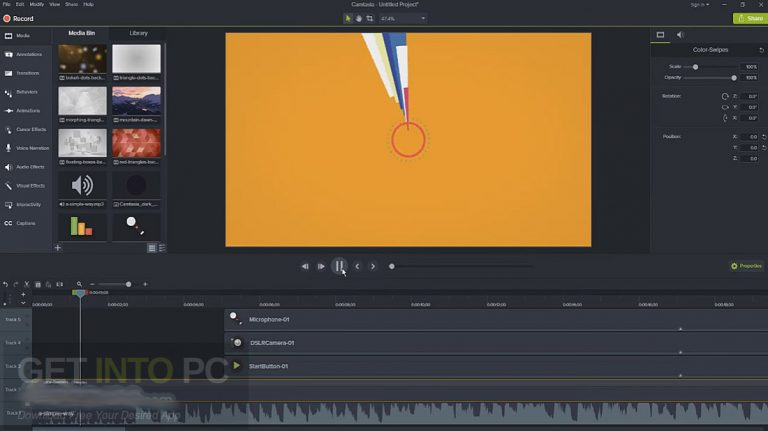The height and width of the screenshot is (431, 768).
Task: Collapse tracks with the chevron below plus
Action: [x=23, y=303]
